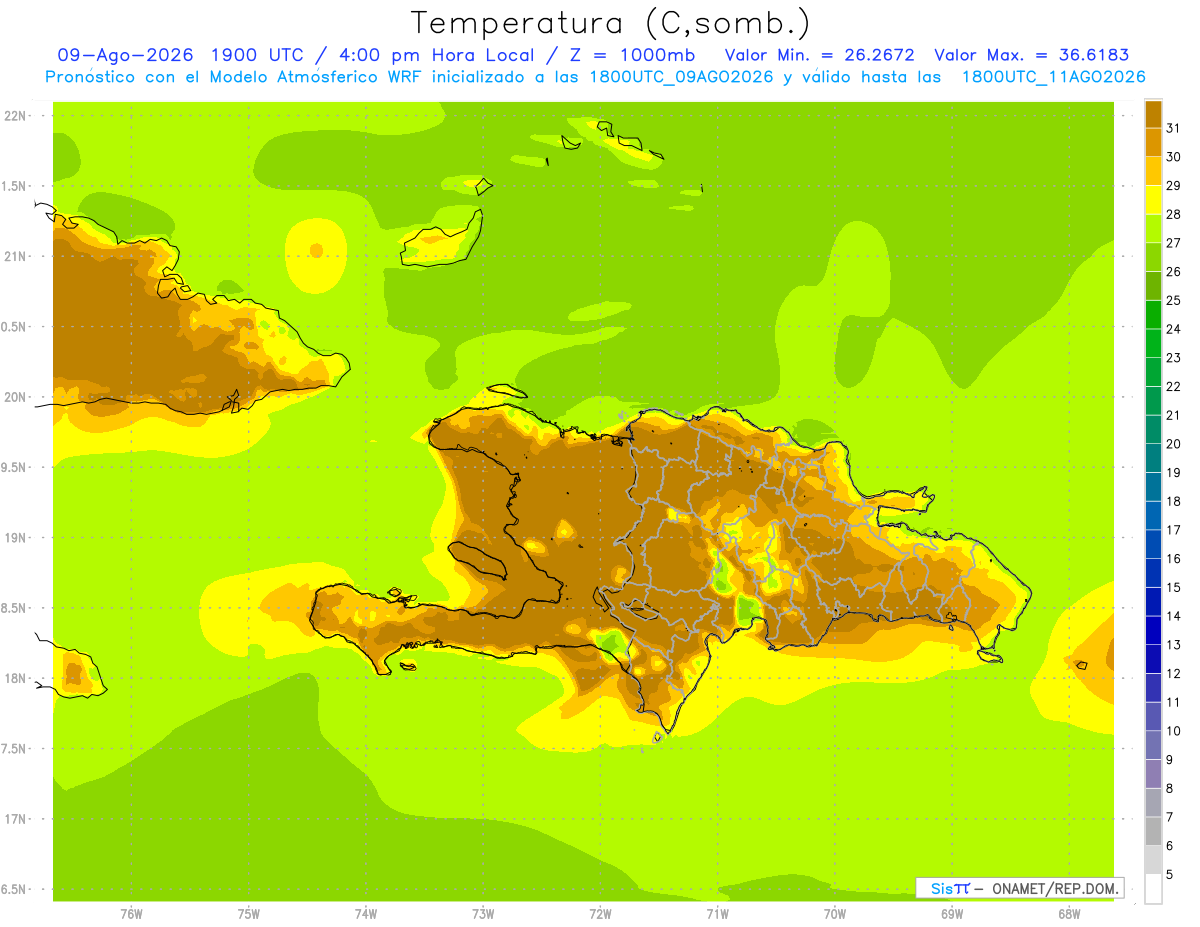The image size is (1200, 927).
Task: Click the longitude label "68W"
Action: (x=1069, y=914)
